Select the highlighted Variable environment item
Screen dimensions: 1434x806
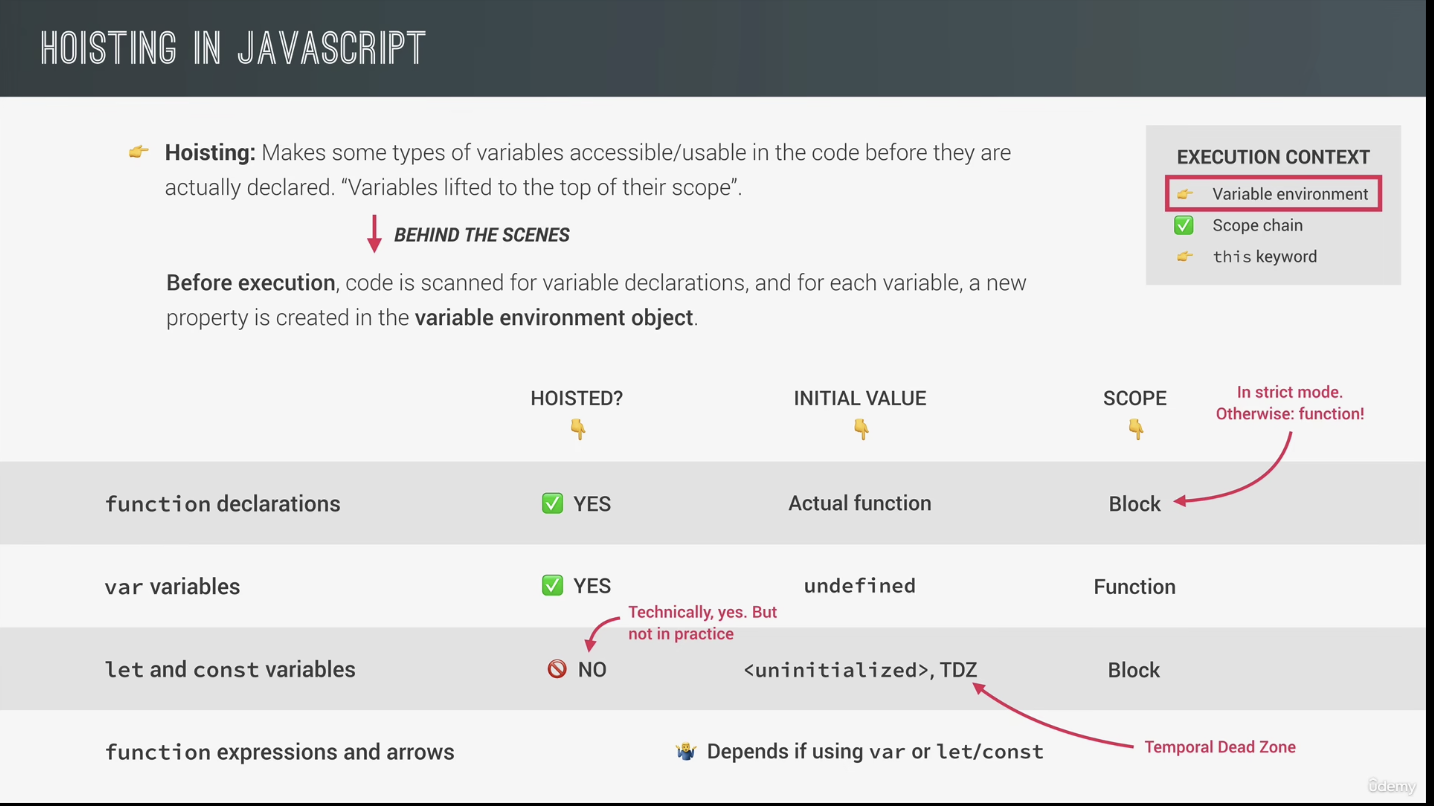pyautogui.click(x=1273, y=193)
